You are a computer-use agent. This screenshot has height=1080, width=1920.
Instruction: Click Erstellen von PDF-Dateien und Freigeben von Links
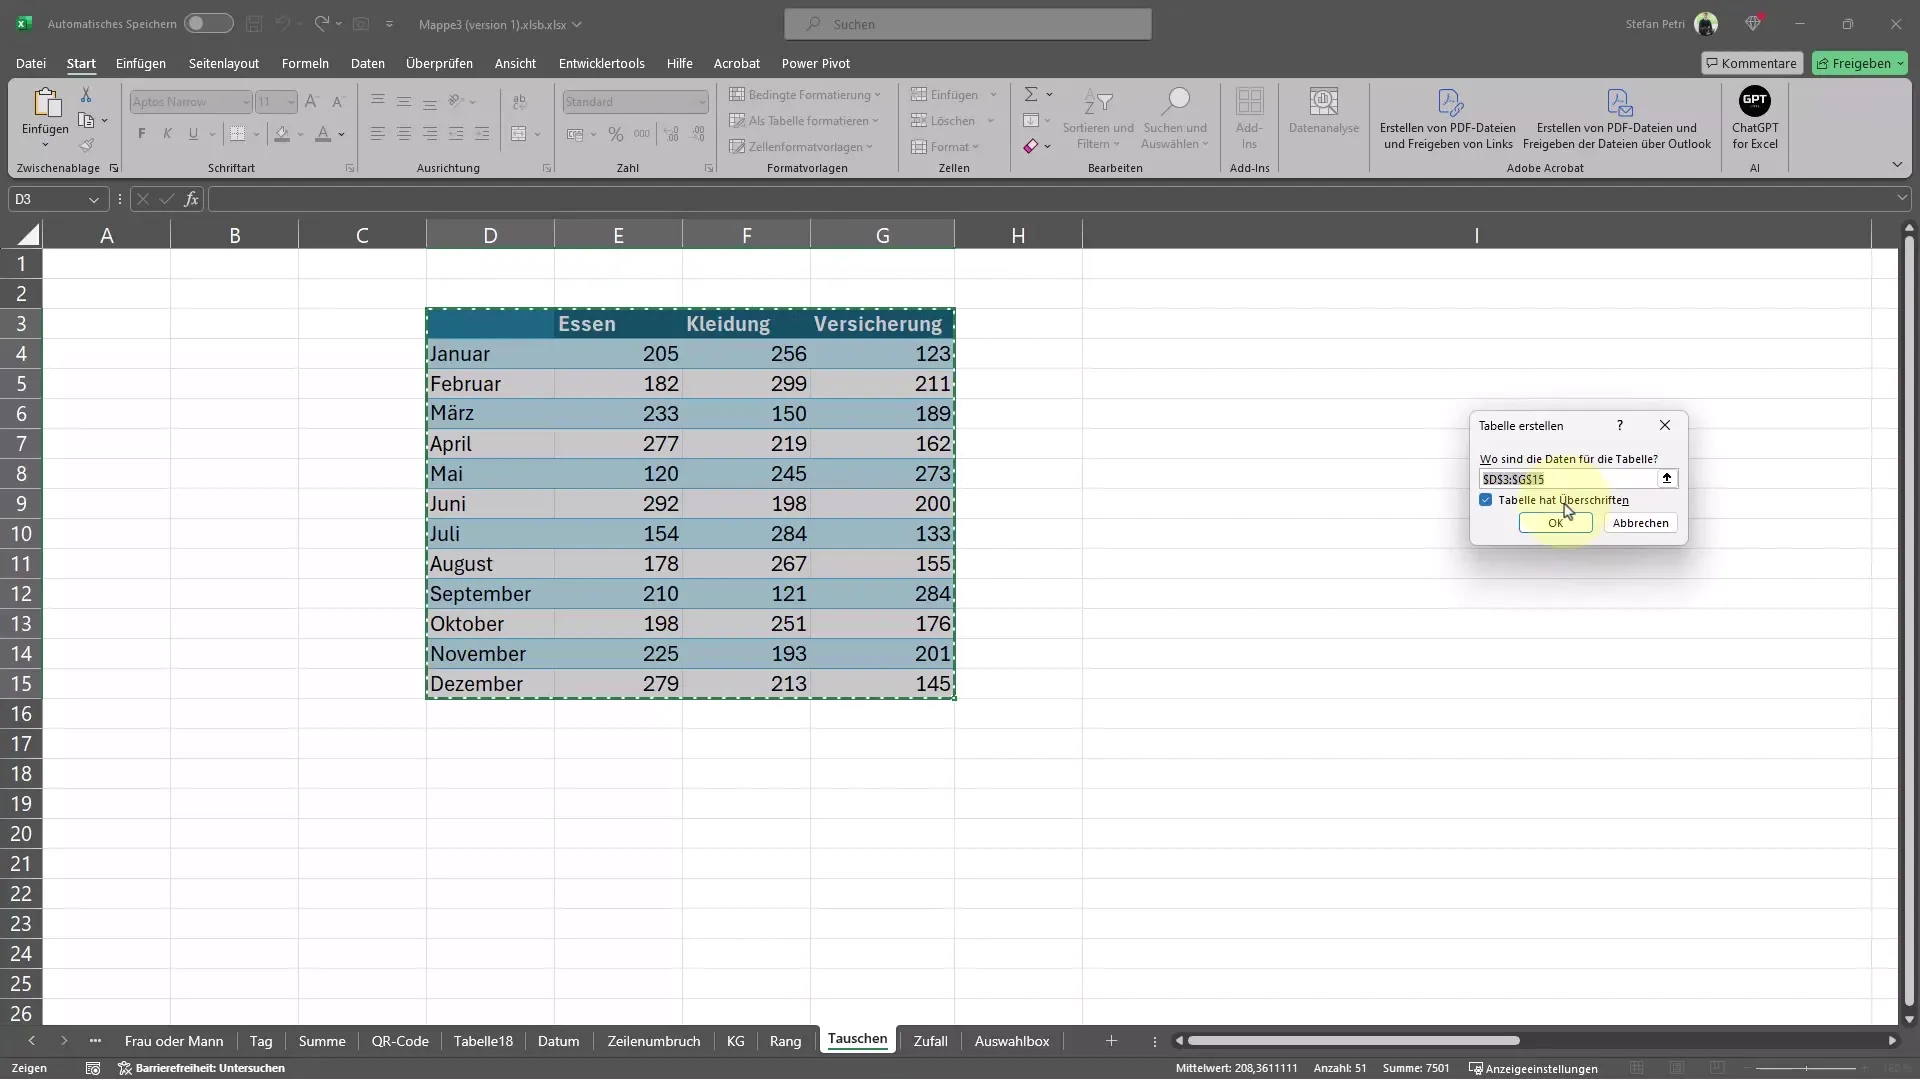[x=1448, y=118]
